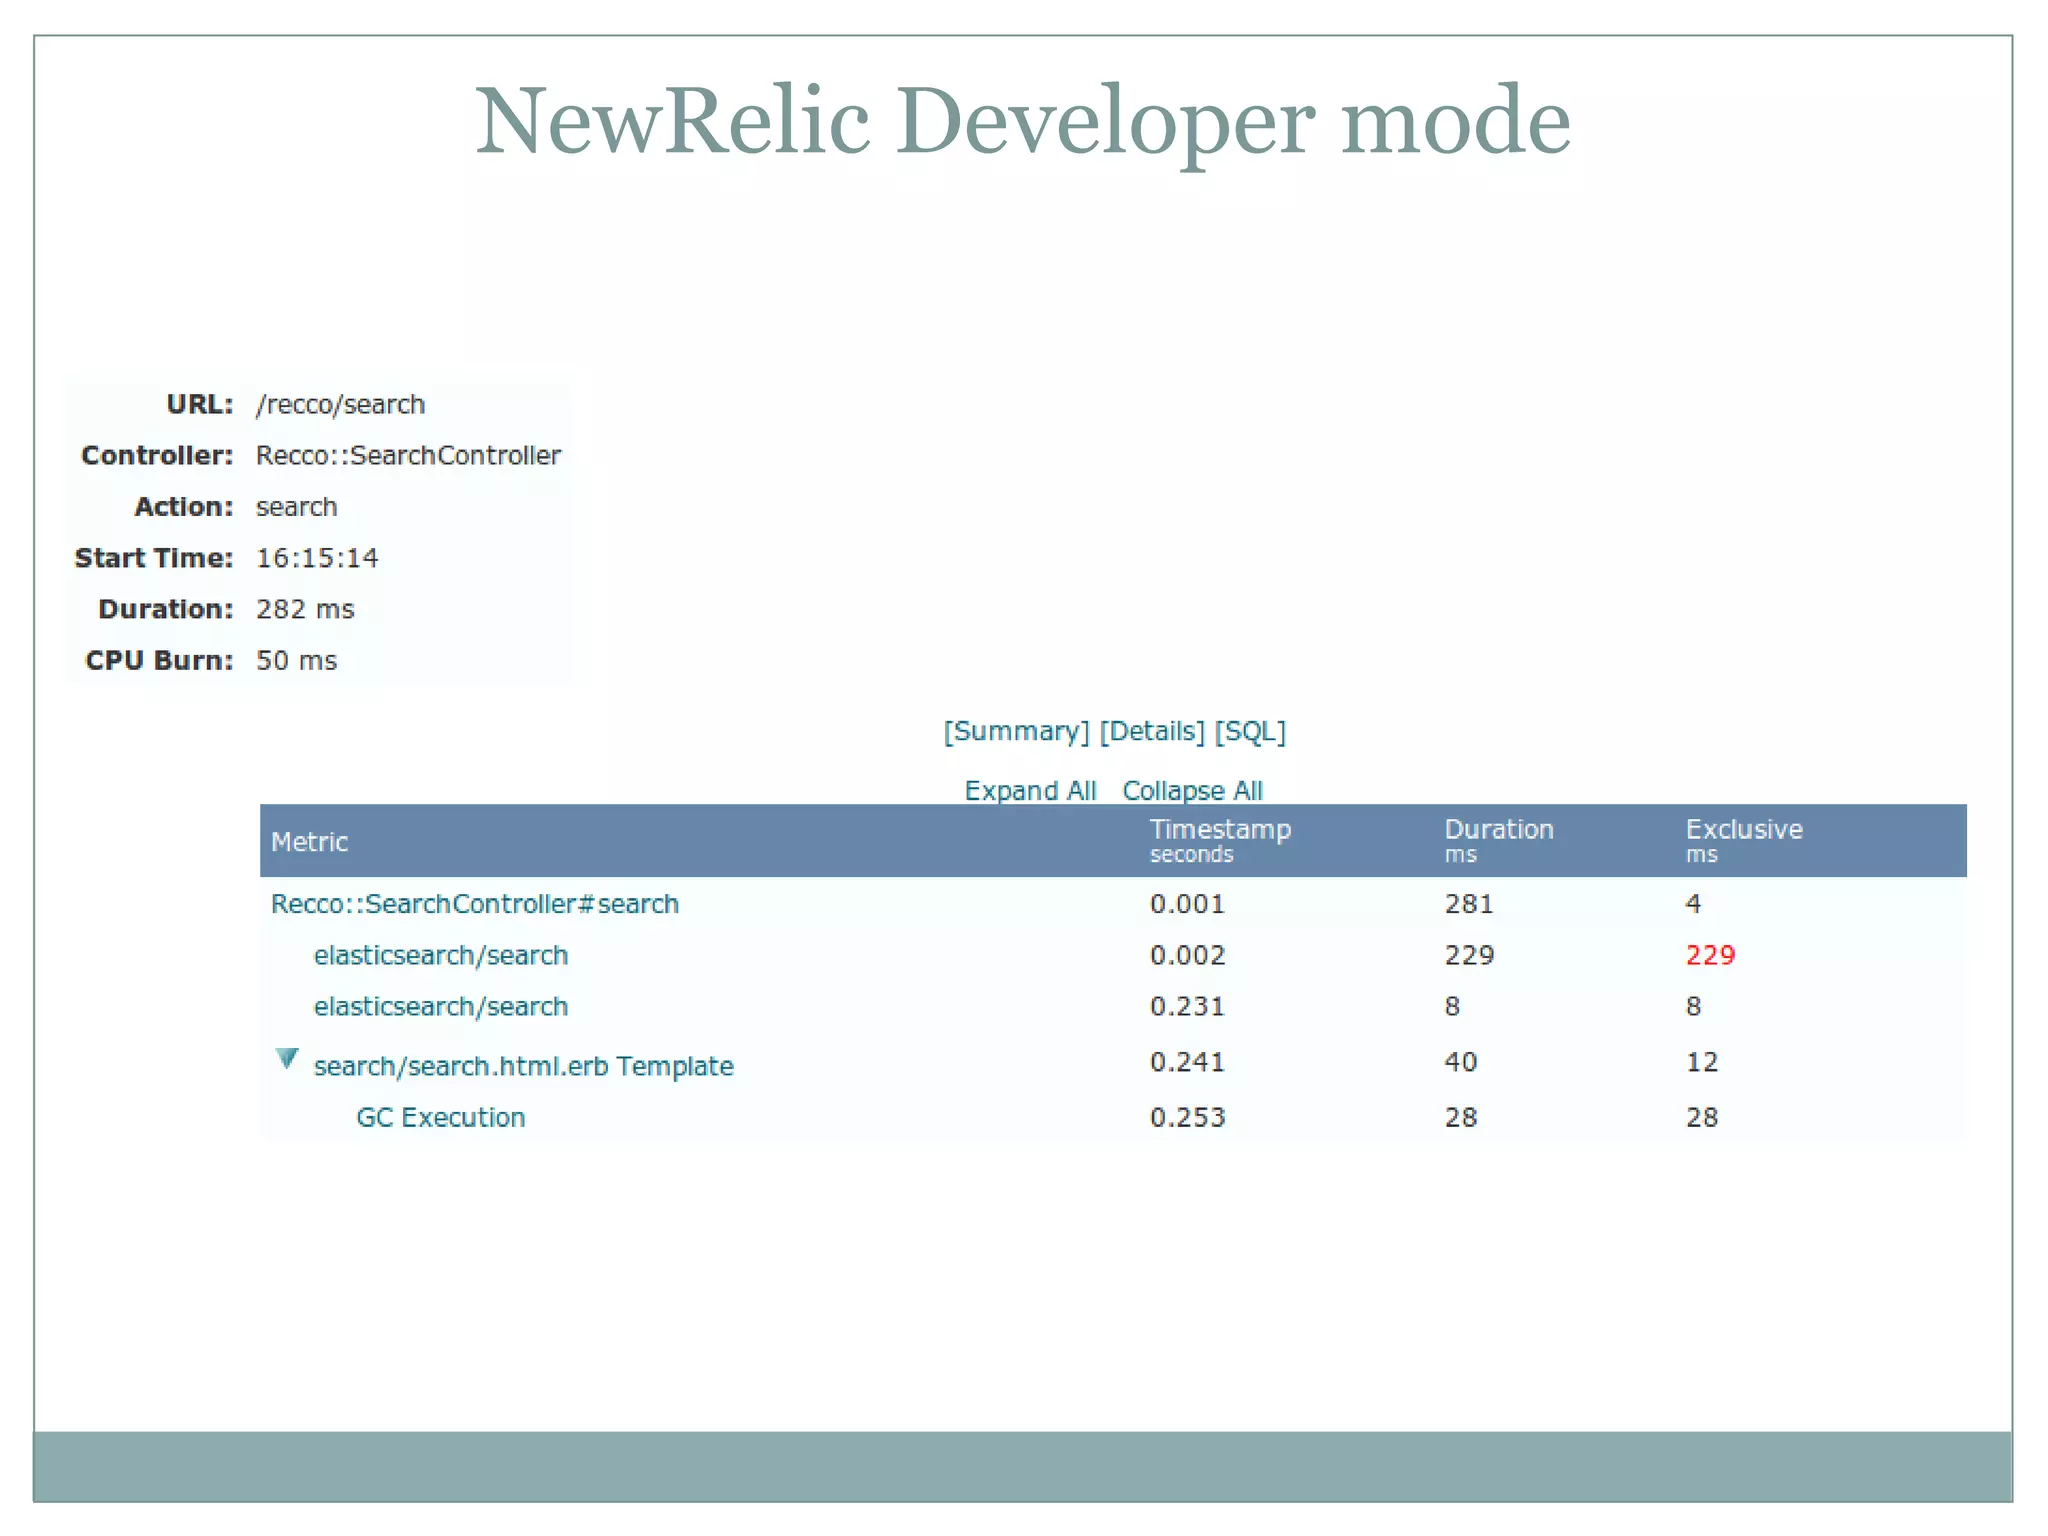
Task: Open Recco::SearchController#search metric
Action: [475, 904]
